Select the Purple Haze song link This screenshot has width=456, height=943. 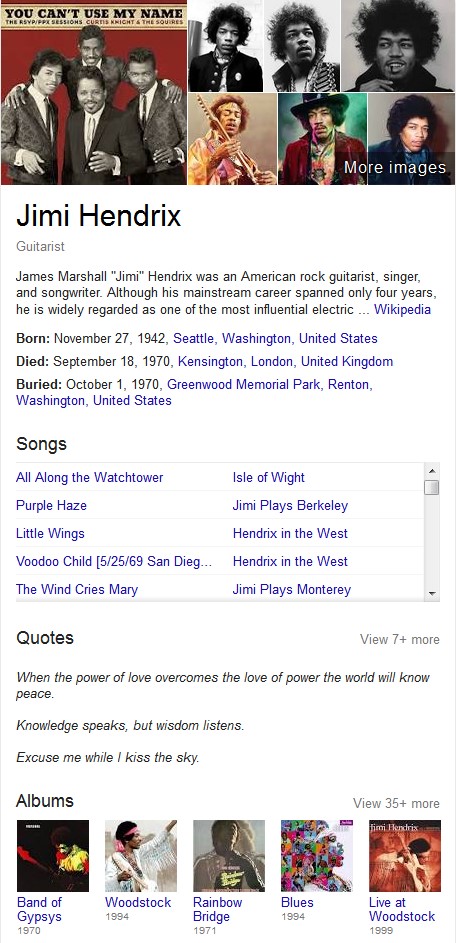pos(51,505)
